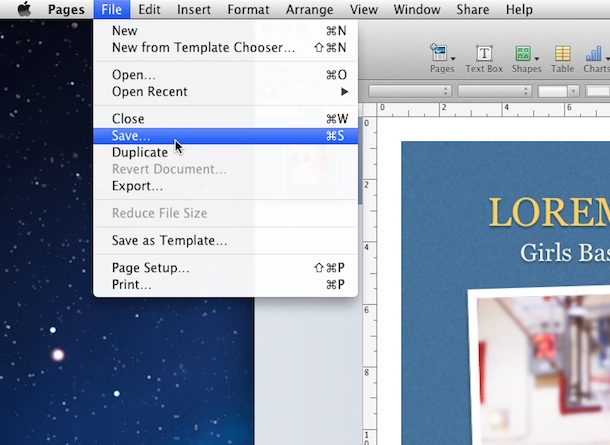
Task: Open Page Setup...
Action: pyautogui.click(x=225, y=268)
